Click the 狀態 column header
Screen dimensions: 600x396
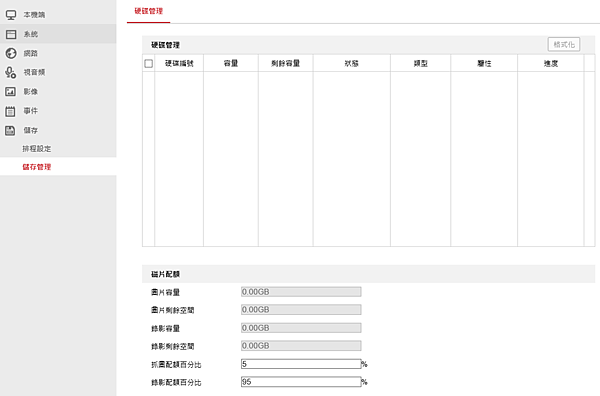(352, 64)
